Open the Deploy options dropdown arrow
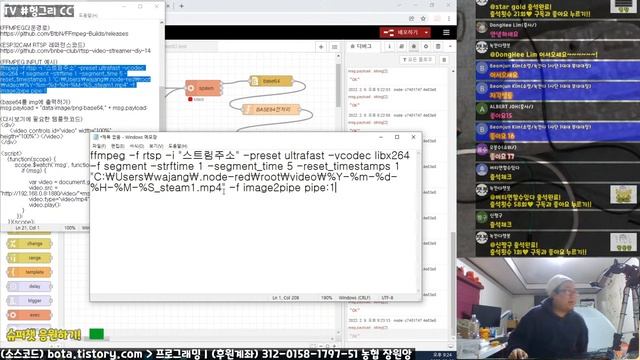 (426, 32)
